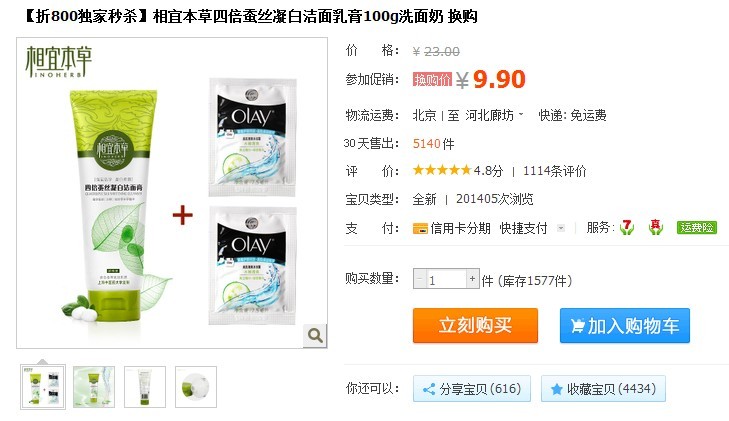Click the five-star rating stars
Image resolution: width=729 pixels, height=421 pixels.
coord(442,170)
